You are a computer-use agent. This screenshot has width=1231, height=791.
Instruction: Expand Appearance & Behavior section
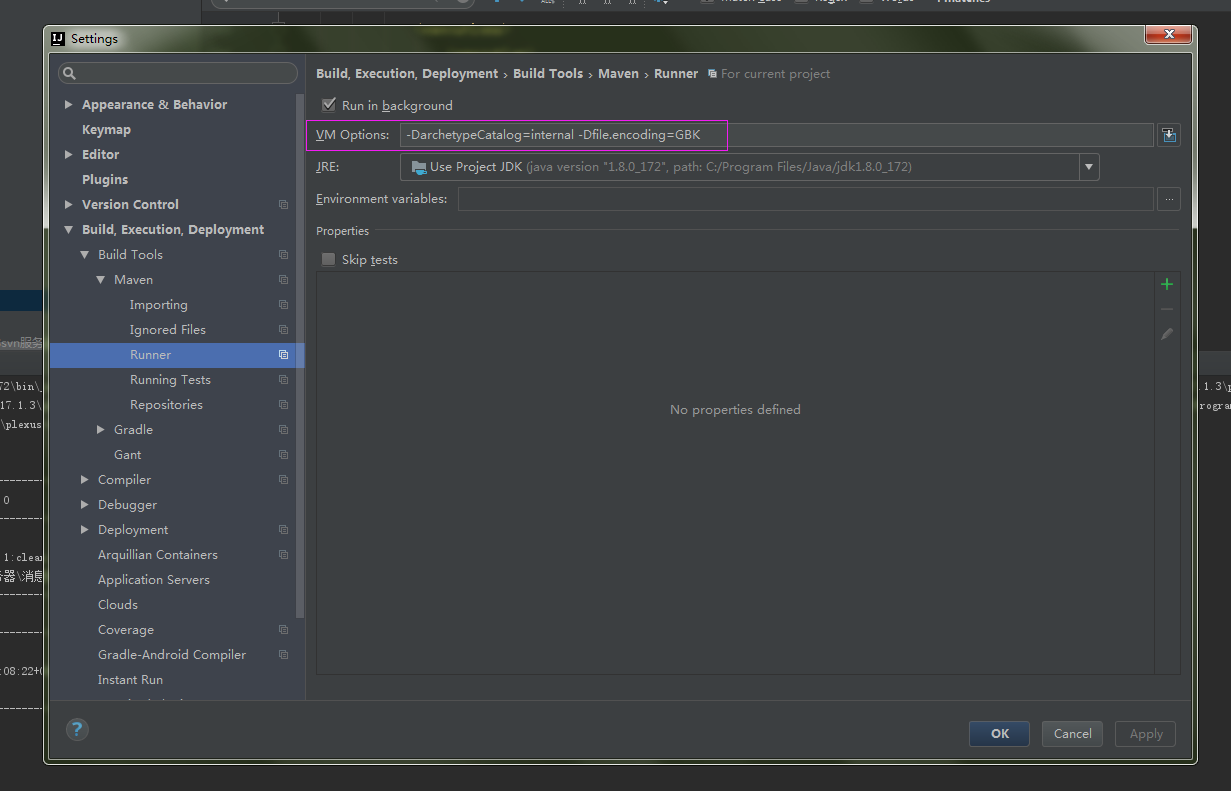click(x=68, y=104)
